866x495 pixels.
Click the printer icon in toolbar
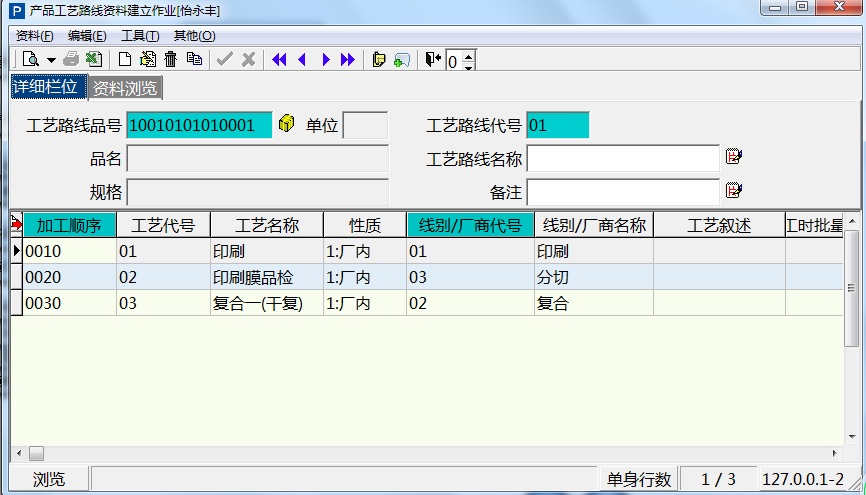(x=71, y=59)
